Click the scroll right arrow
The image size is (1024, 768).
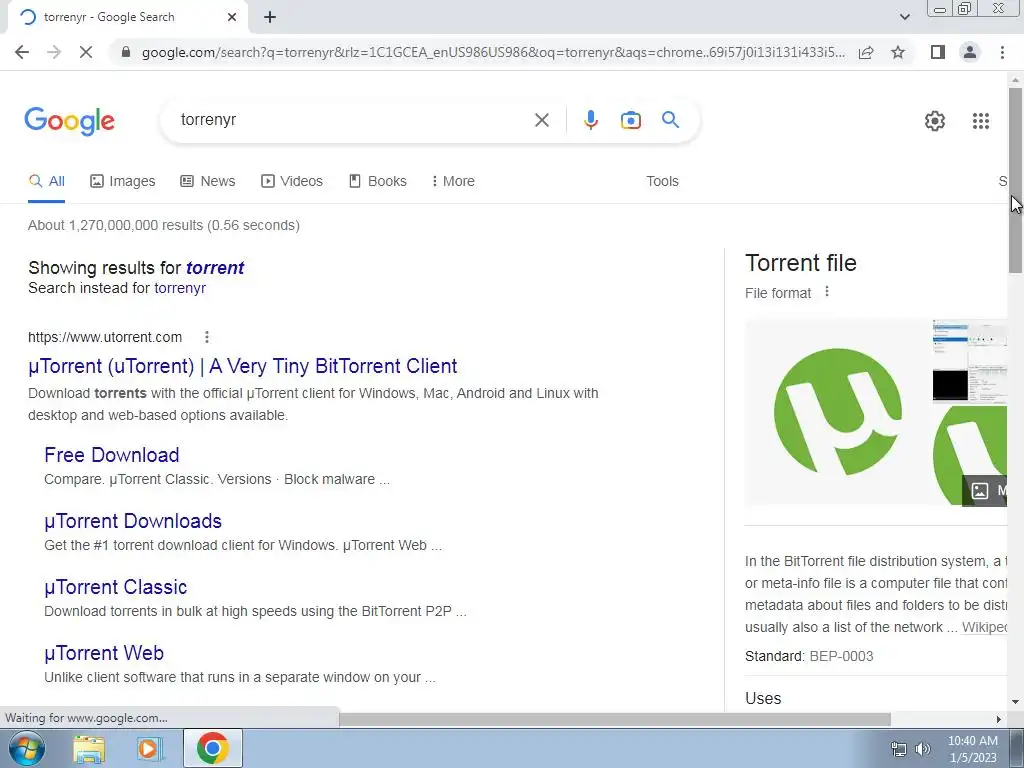click(x=999, y=719)
